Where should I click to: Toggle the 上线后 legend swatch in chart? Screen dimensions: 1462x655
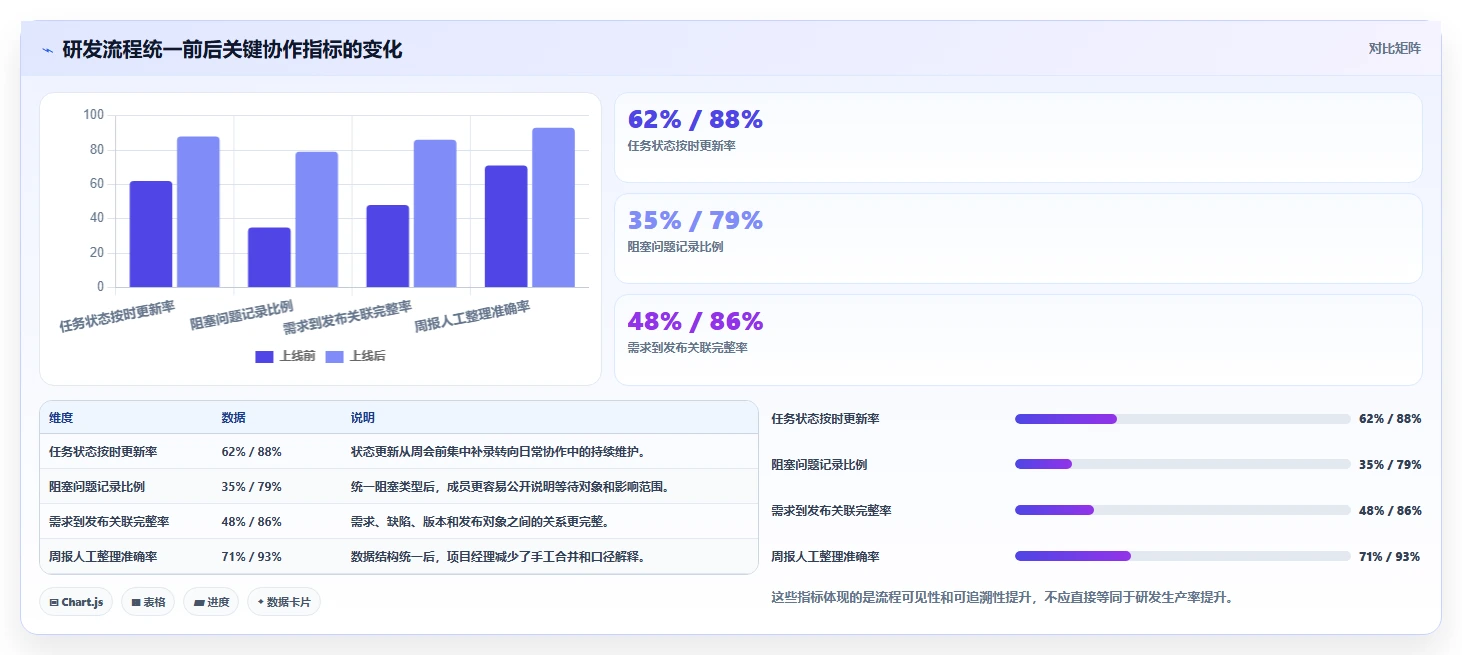pos(335,357)
